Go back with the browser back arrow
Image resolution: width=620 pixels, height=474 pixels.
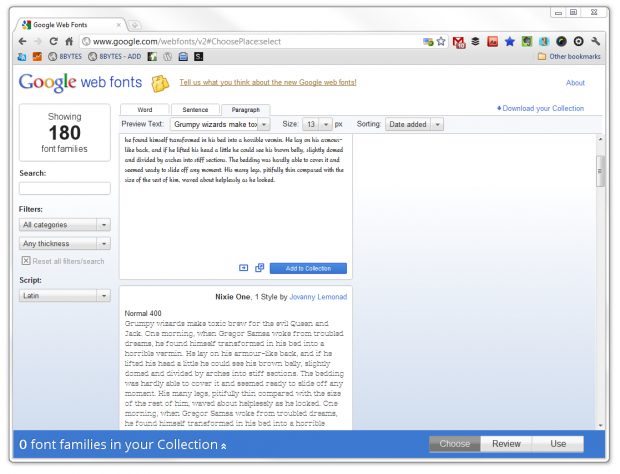[23, 42]
